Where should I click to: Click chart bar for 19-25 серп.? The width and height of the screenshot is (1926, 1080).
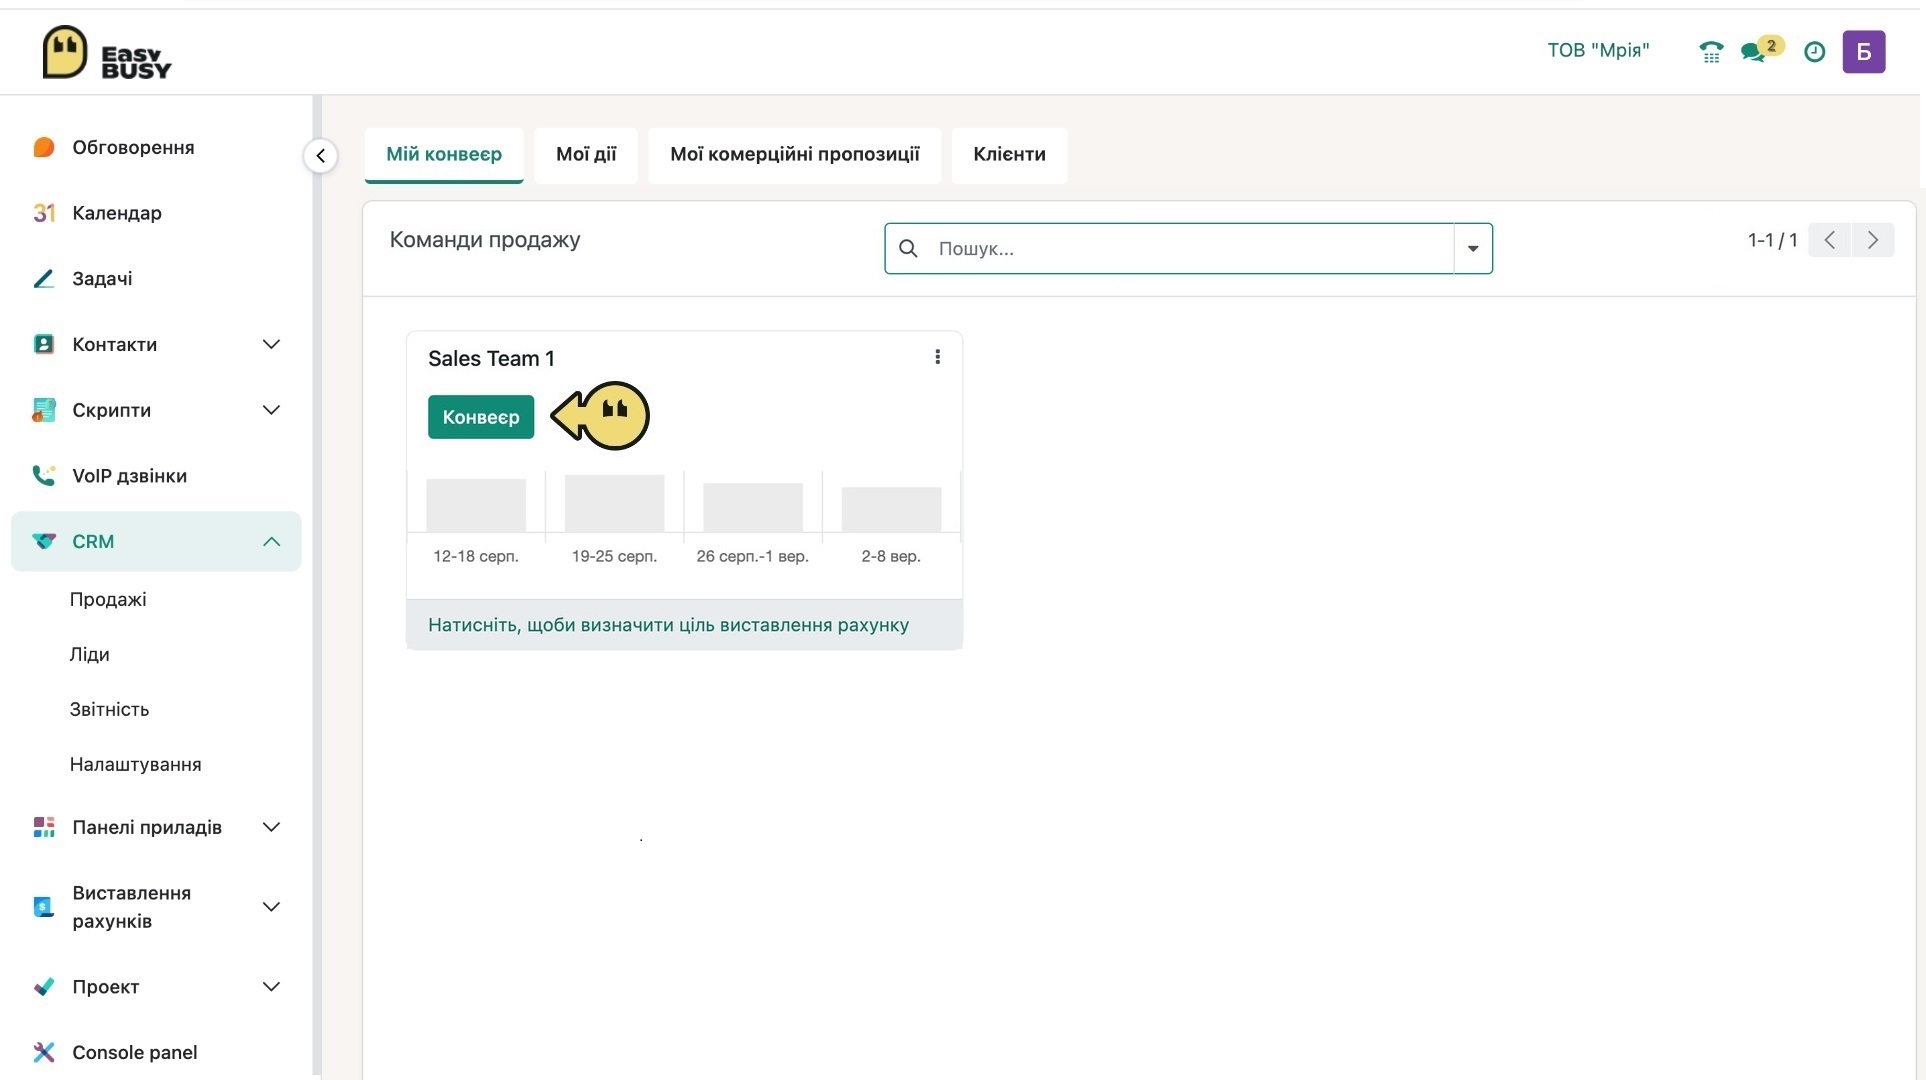tap(614, 503)
